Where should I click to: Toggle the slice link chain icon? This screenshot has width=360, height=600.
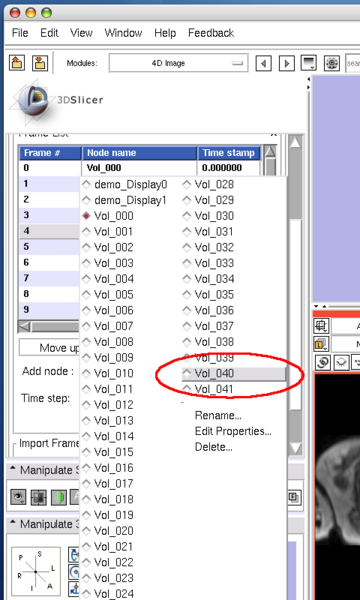323,362
